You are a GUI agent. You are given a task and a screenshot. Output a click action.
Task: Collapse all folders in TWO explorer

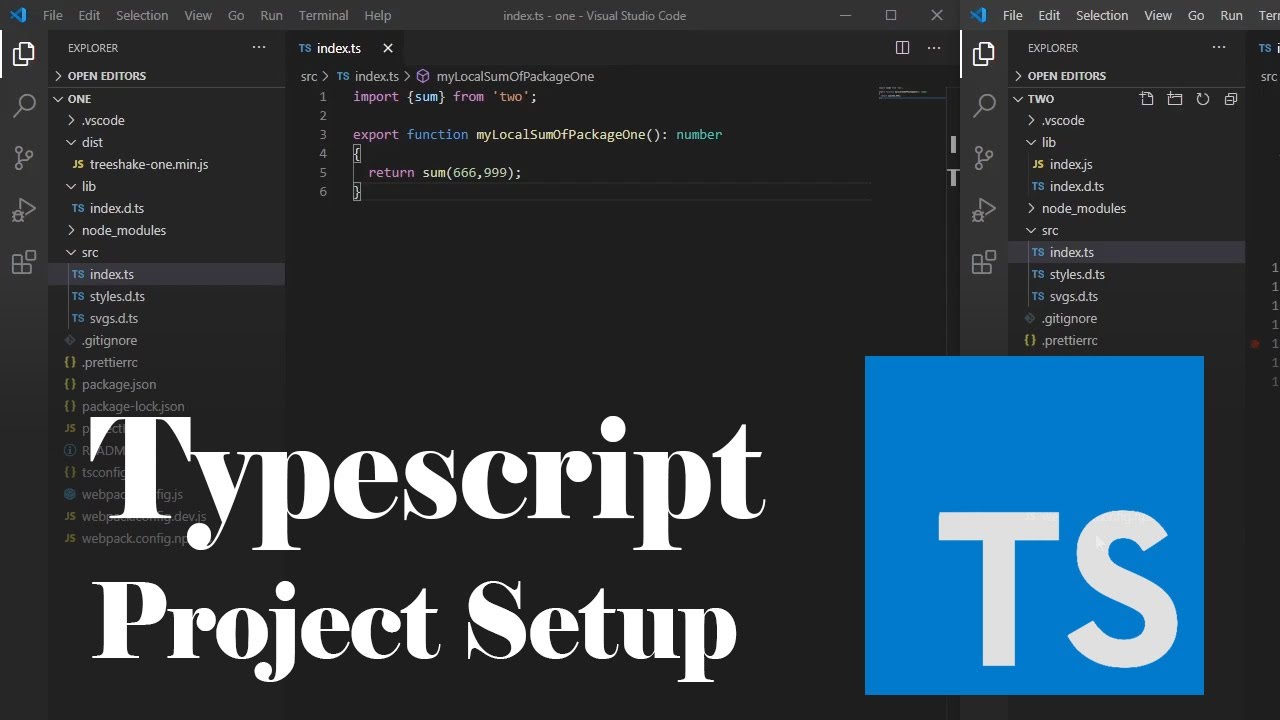[x=1231, y=99]
